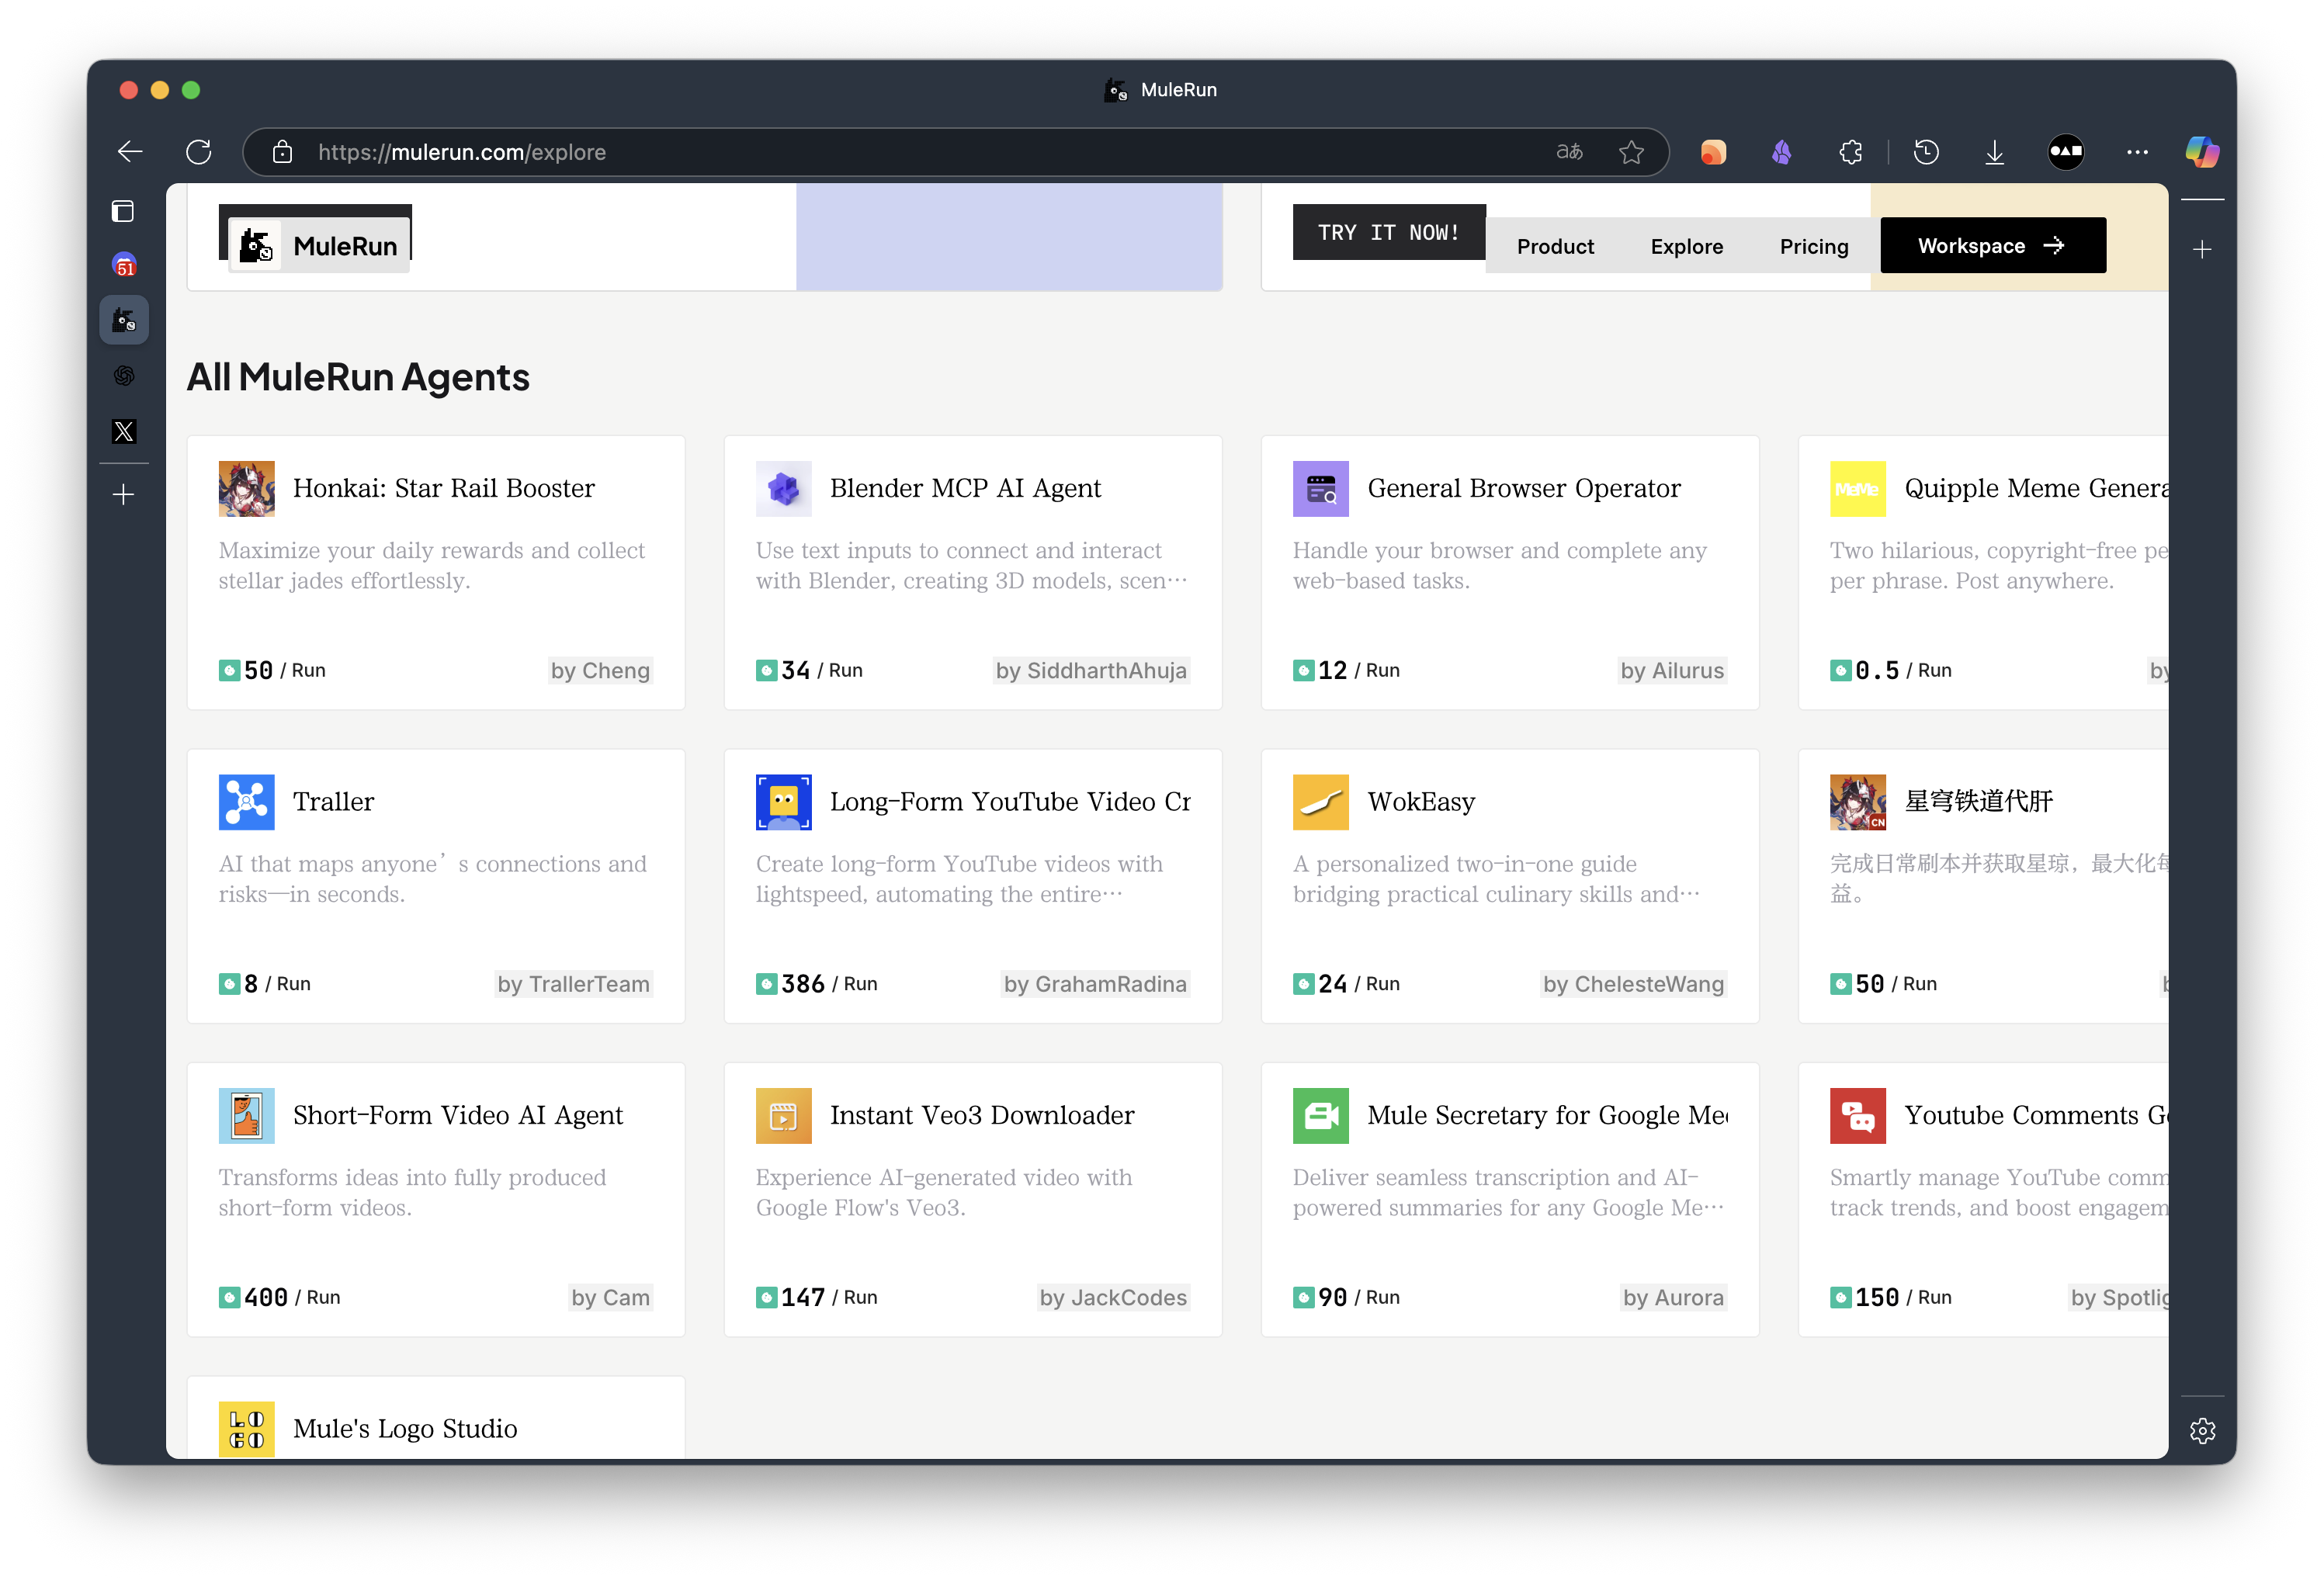The image size is (2324, 1580).
Task: Open the Copilot icon in toolbar
Action: (2201, 152)
